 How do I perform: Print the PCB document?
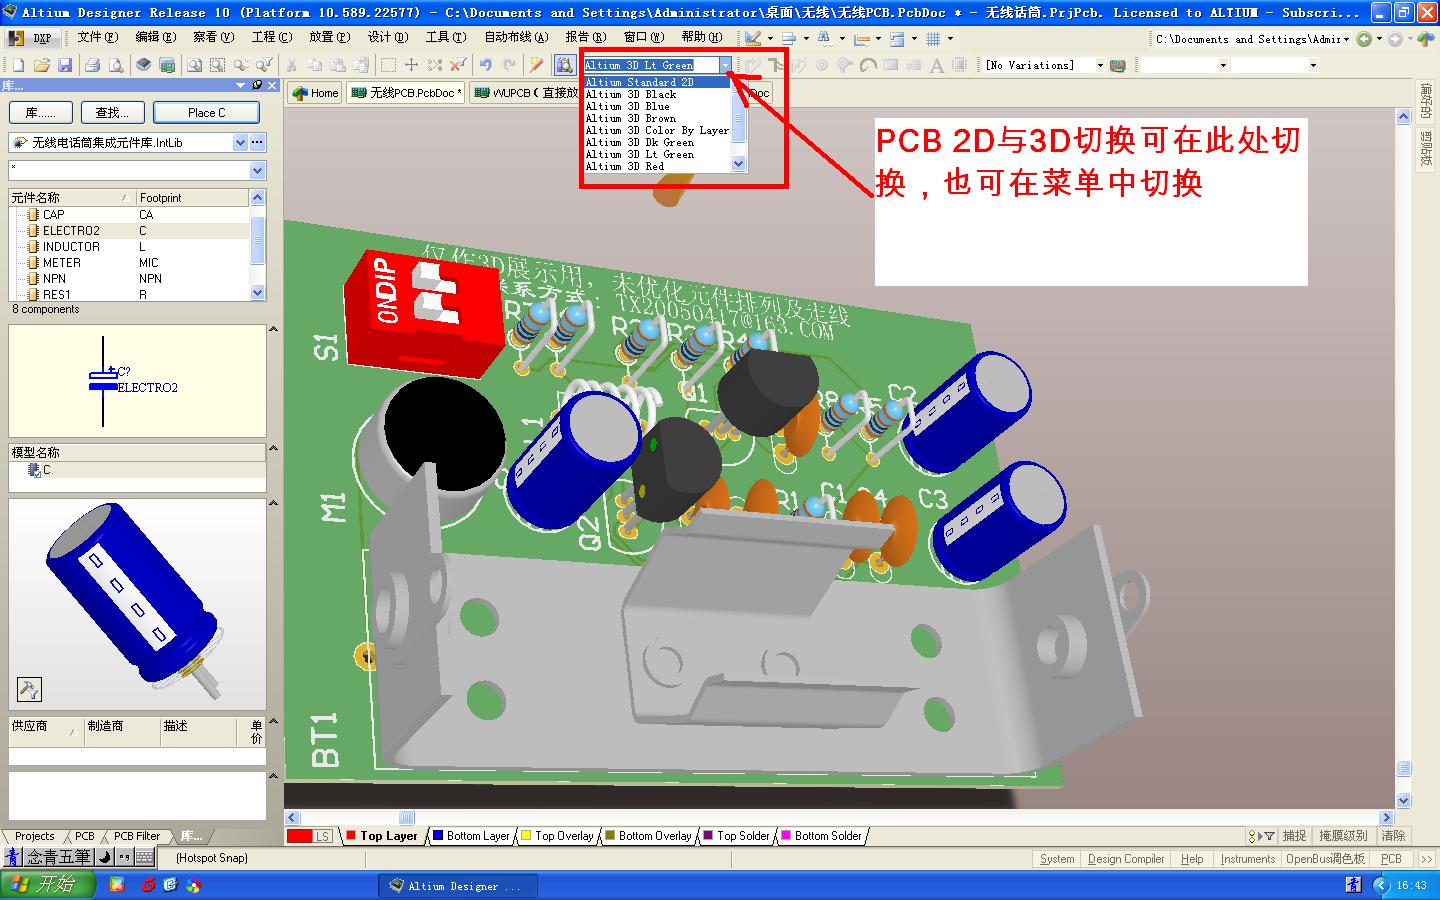pyautogui.click(x=93, y=65)
